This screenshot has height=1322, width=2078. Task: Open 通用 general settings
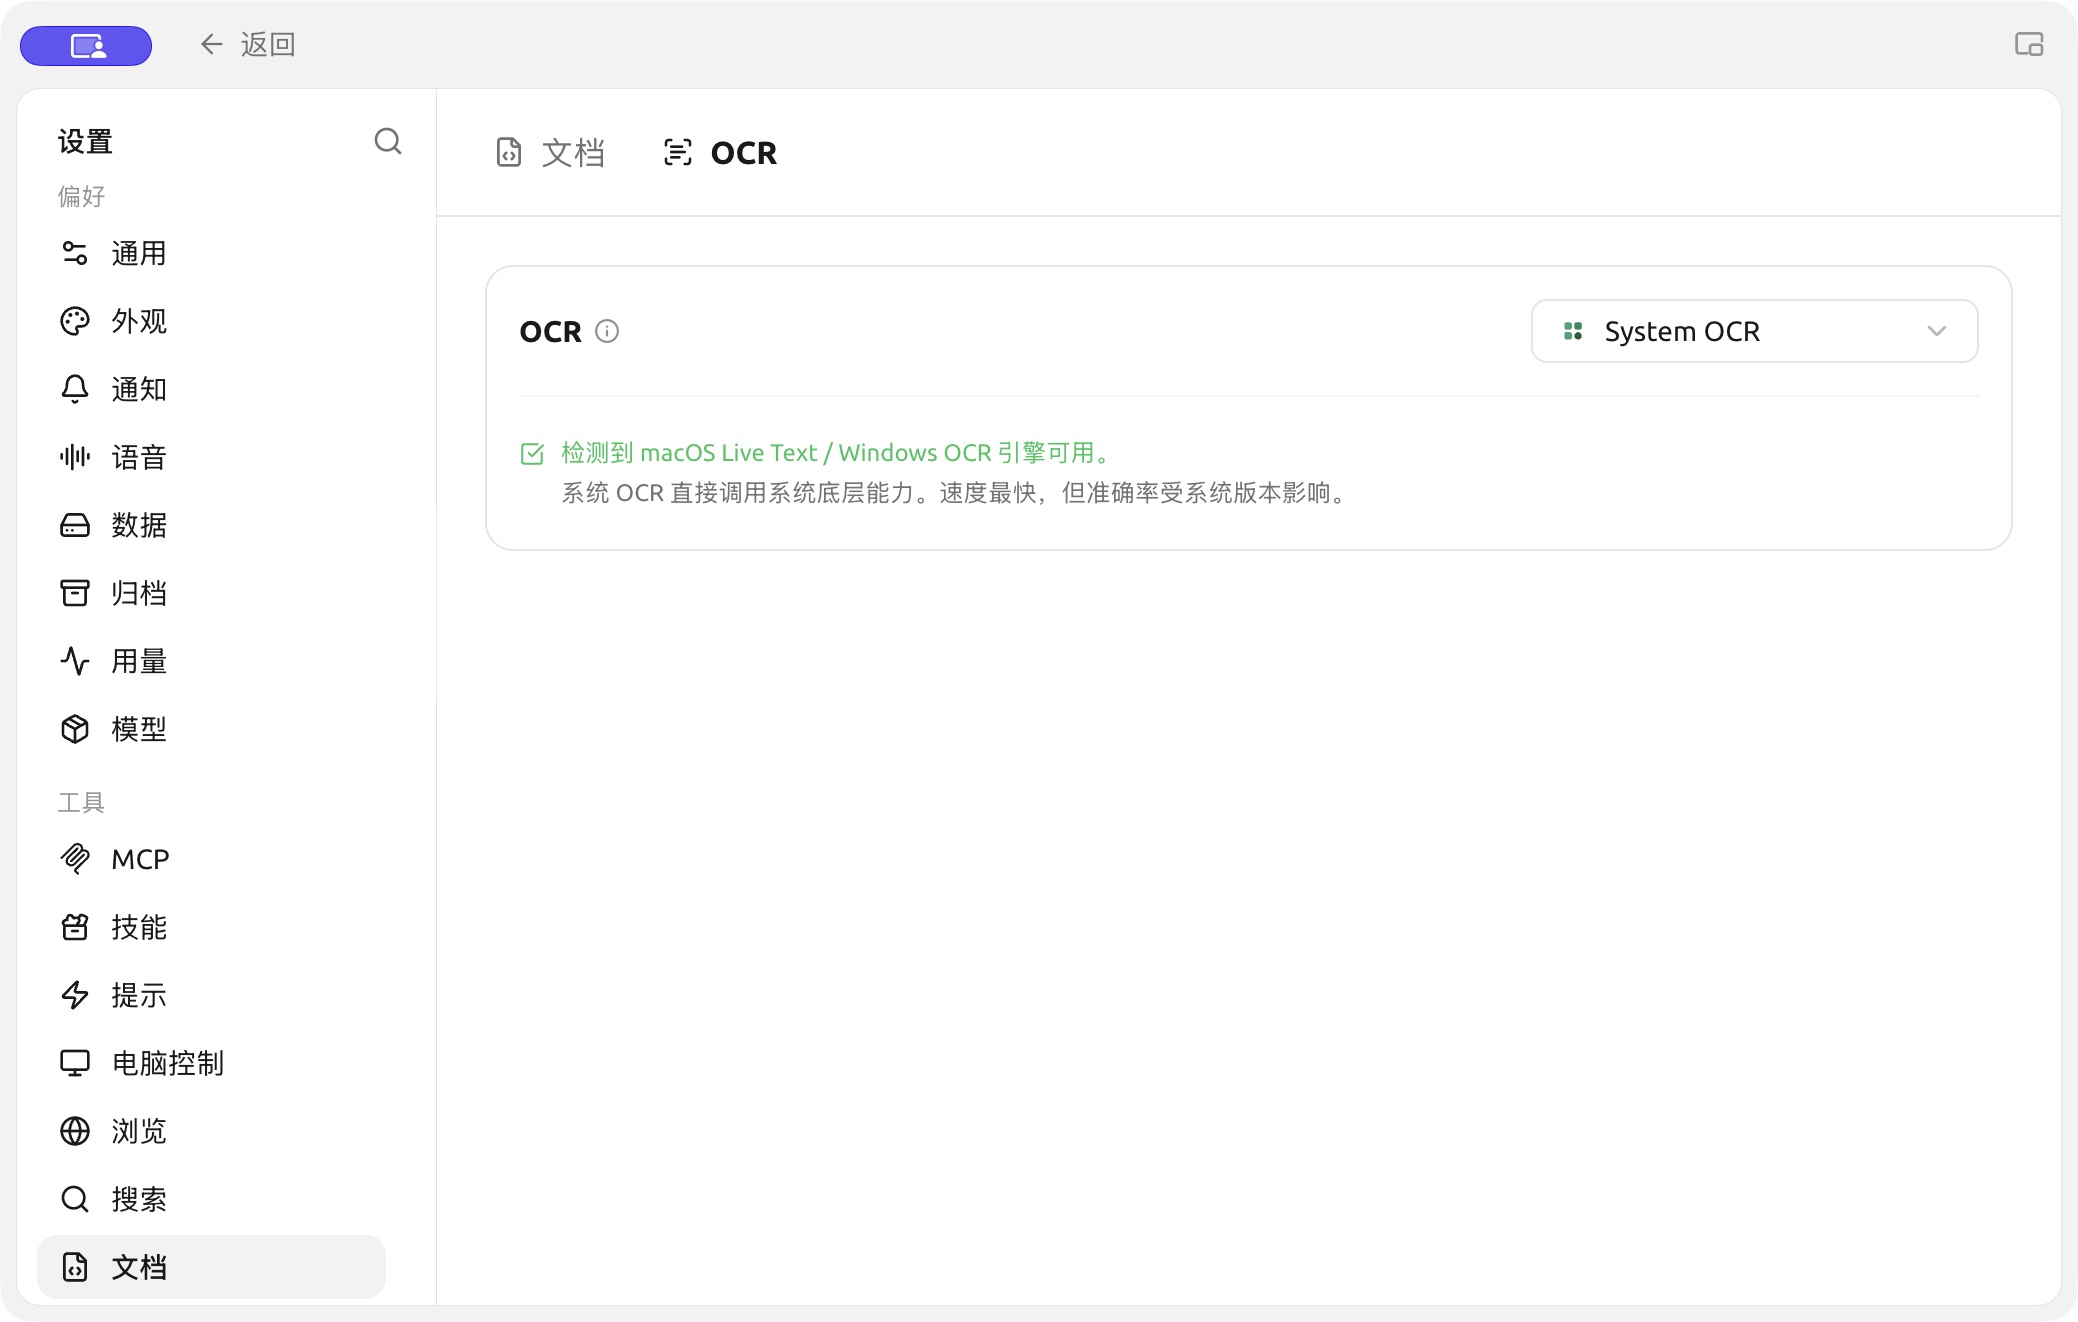pyautogui.click(x=211, y=253)
